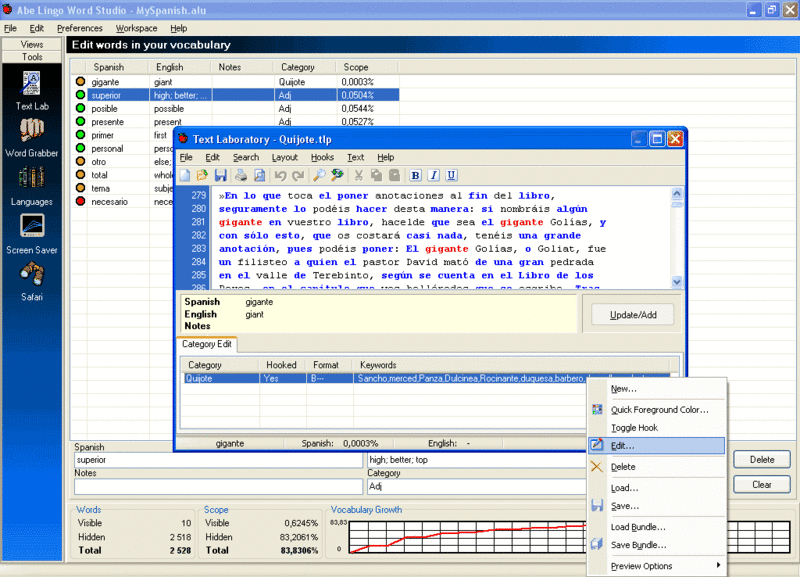Screen dimensions: 800x577
Task: Open the Layout menu
Action: point(284,158)
